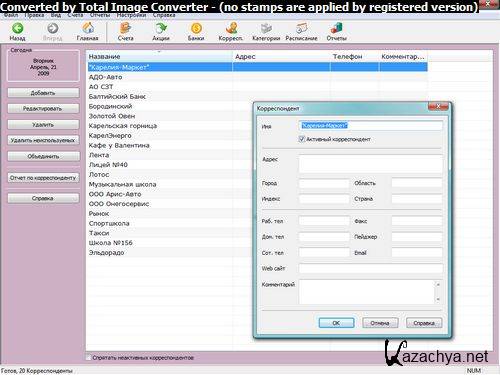Click the Удалить неиспользуемых button
The height and width of the screenshot is (375, 500).
(43, 140)
